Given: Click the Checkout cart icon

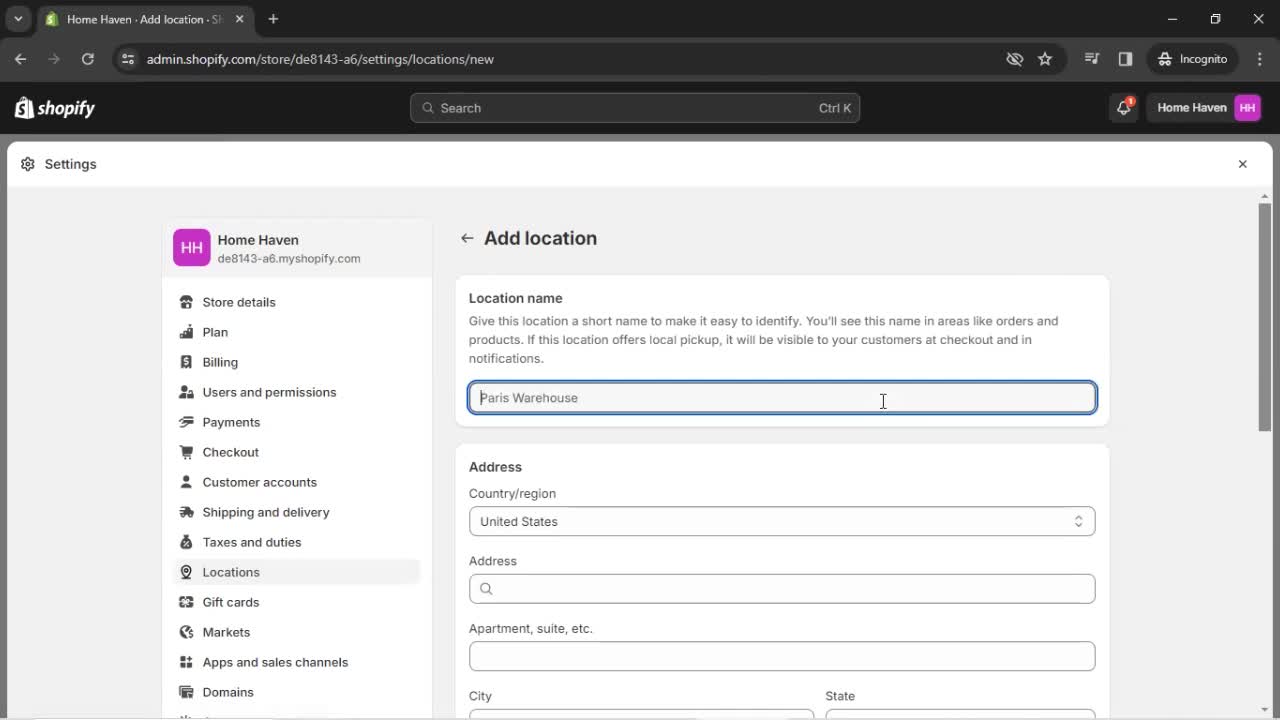Looking at the screenshot, I should point(186,452).
